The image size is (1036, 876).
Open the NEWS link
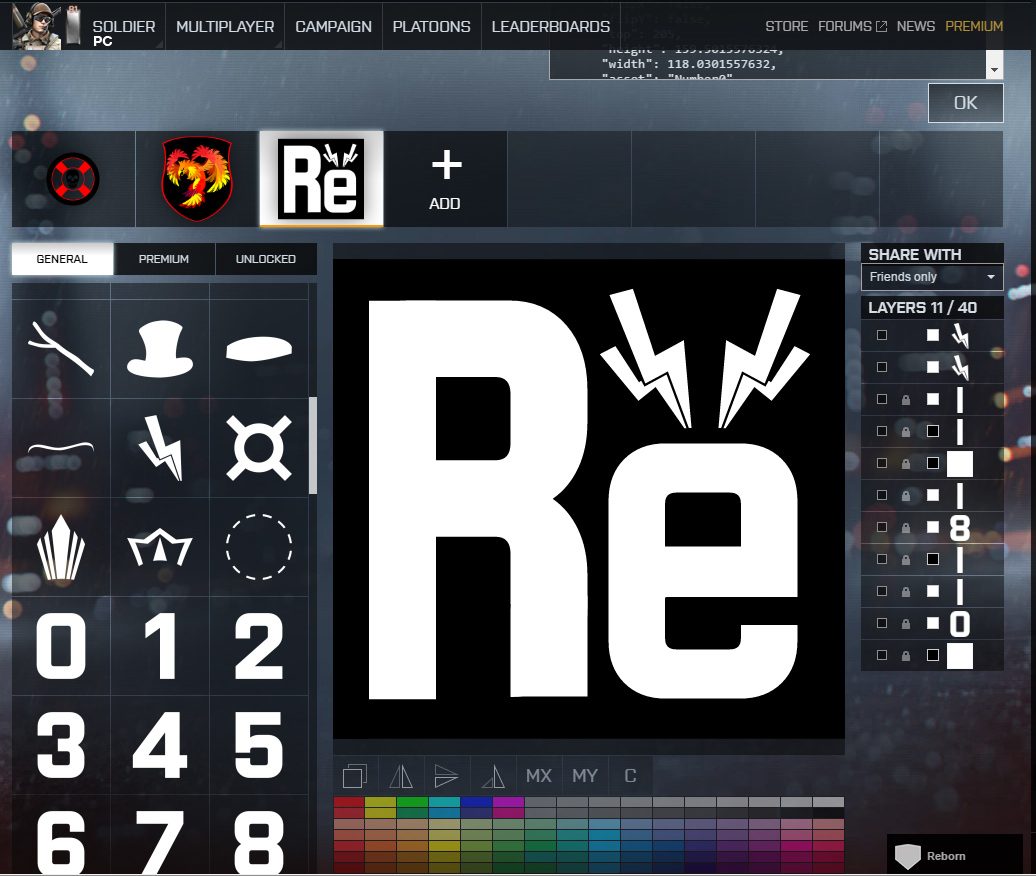pos(915,26)
